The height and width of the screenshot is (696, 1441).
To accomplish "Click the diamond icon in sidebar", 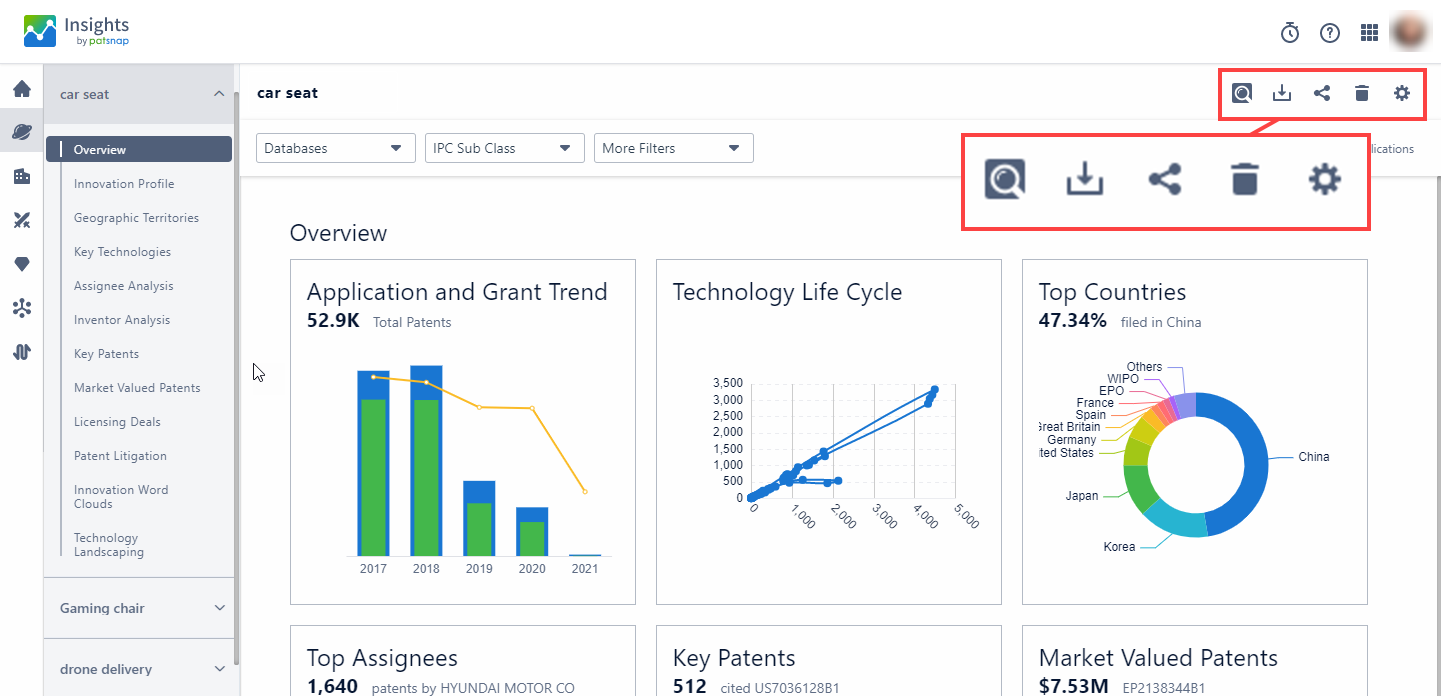I will click(21, 264).
